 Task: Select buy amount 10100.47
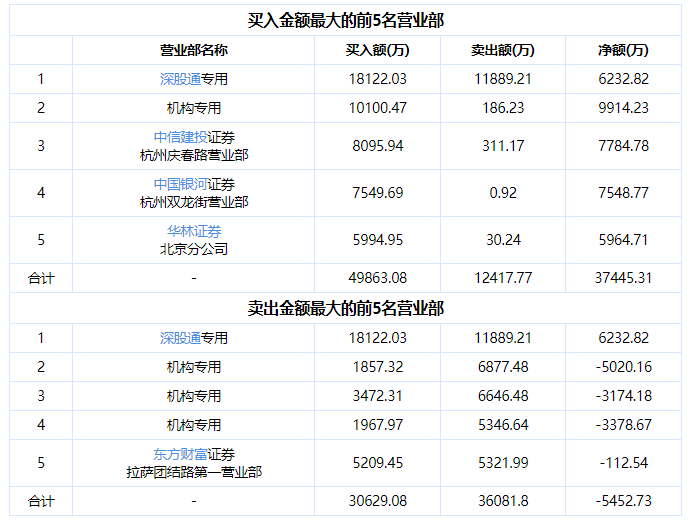(x=378, y=108)
